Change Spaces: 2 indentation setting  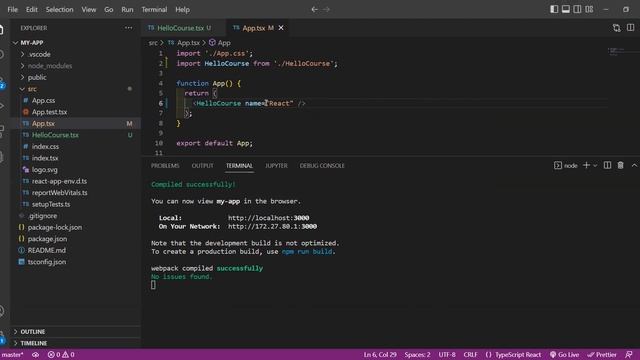pyautogui.click(x=417, y=354)
